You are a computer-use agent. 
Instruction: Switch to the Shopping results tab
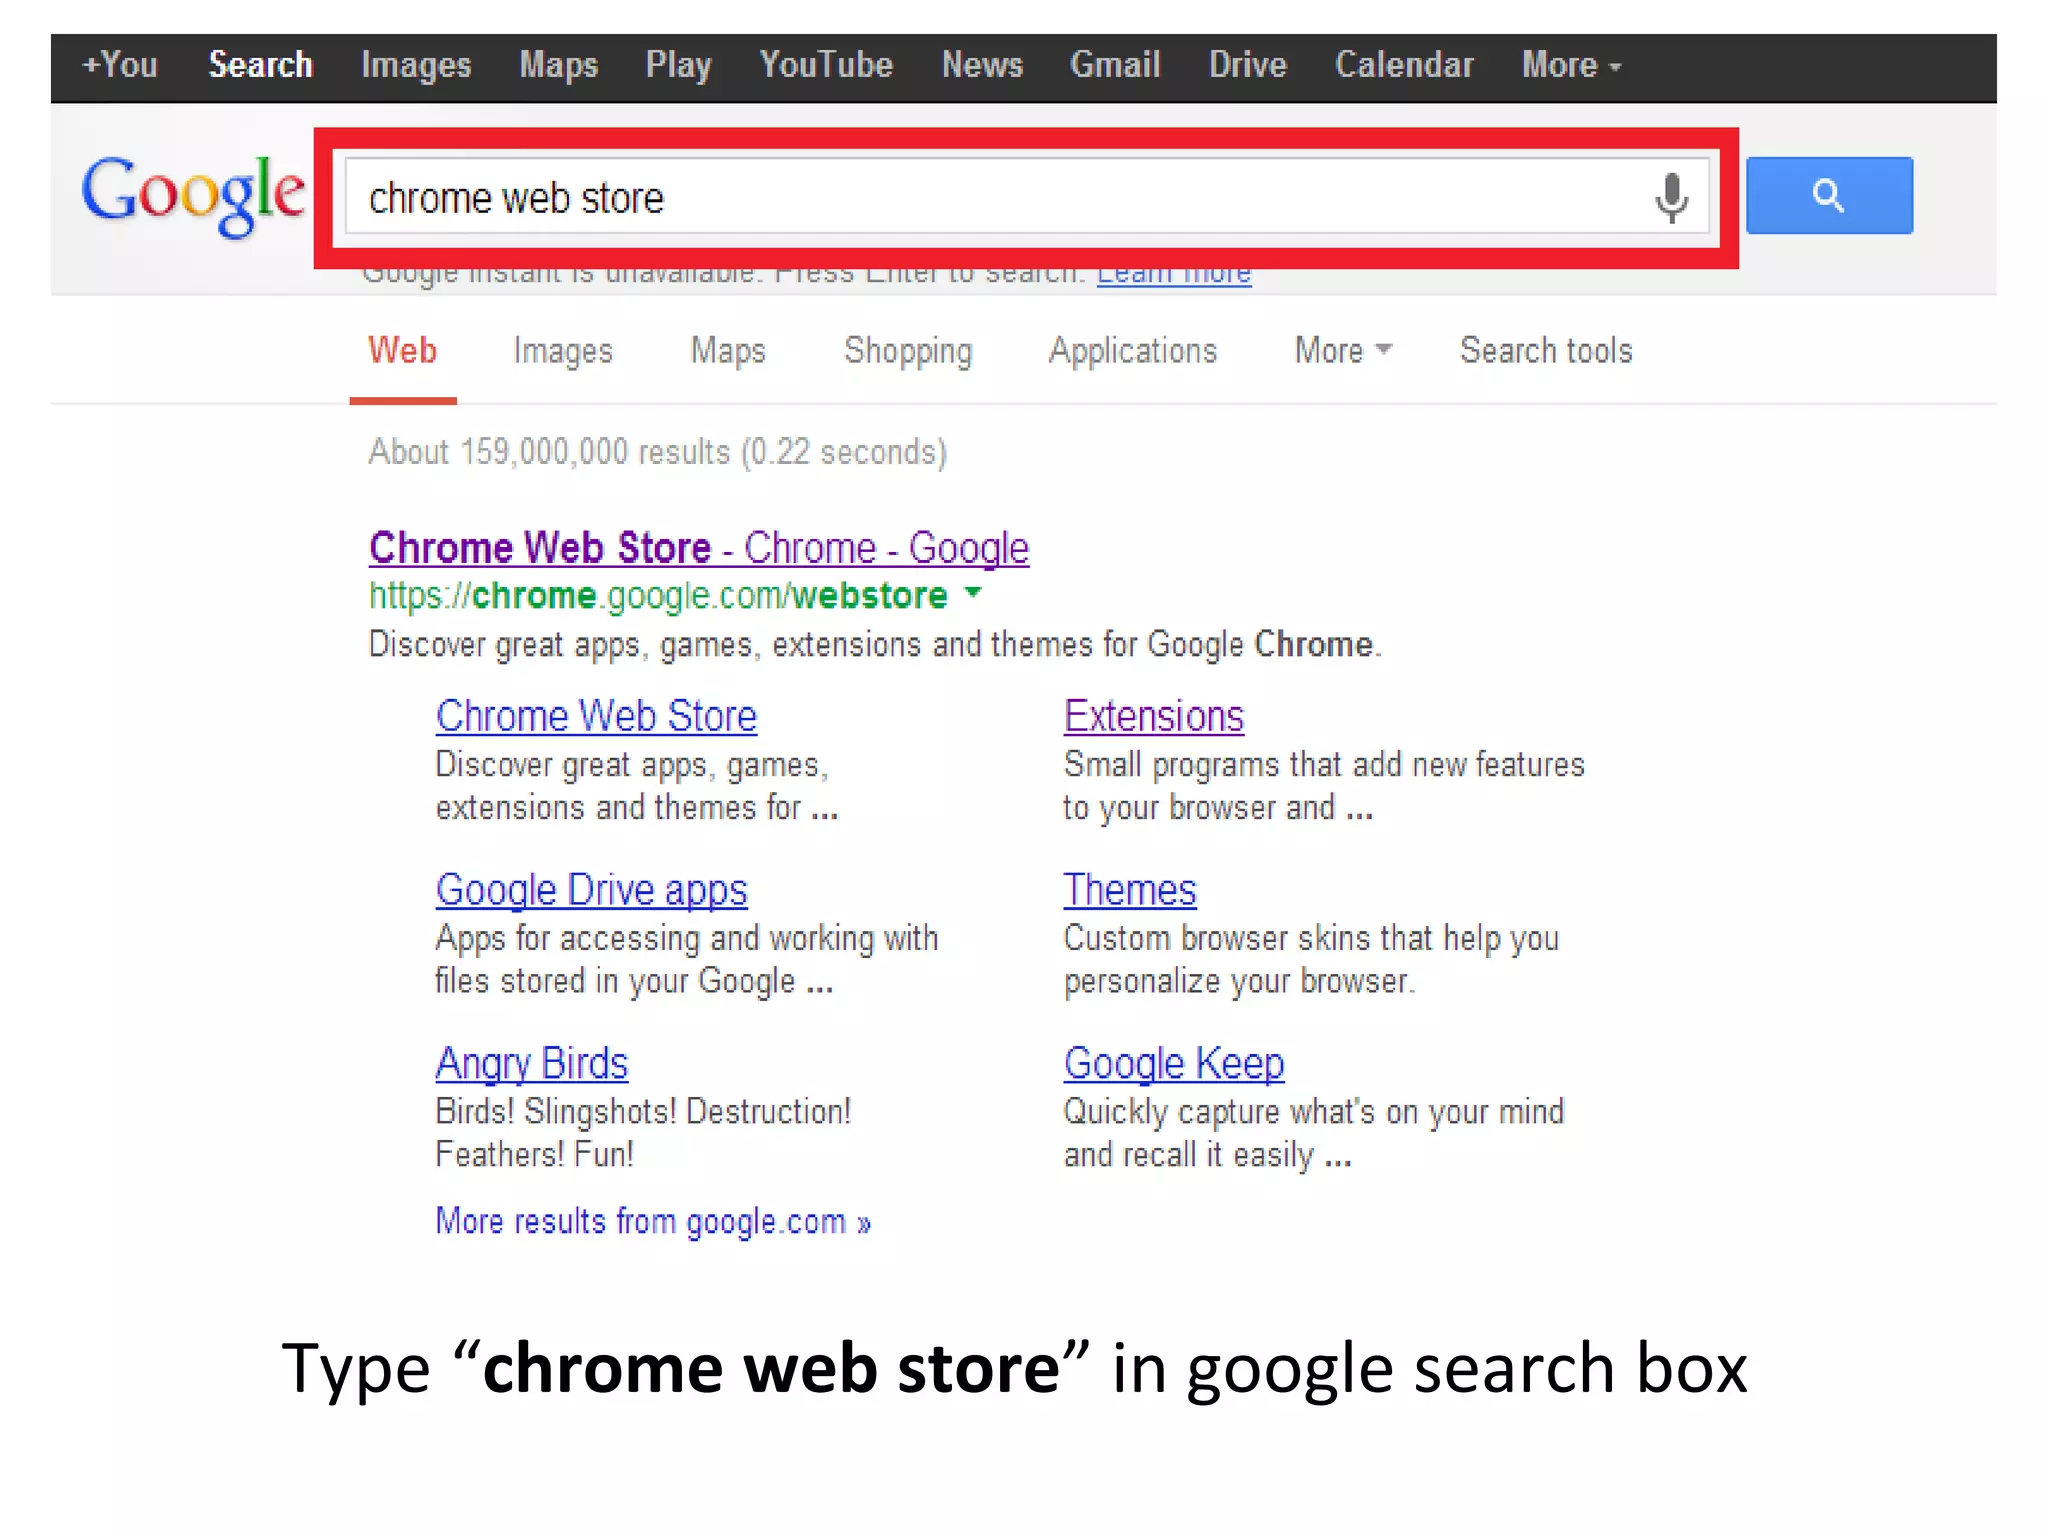click(x=908, y=352)
